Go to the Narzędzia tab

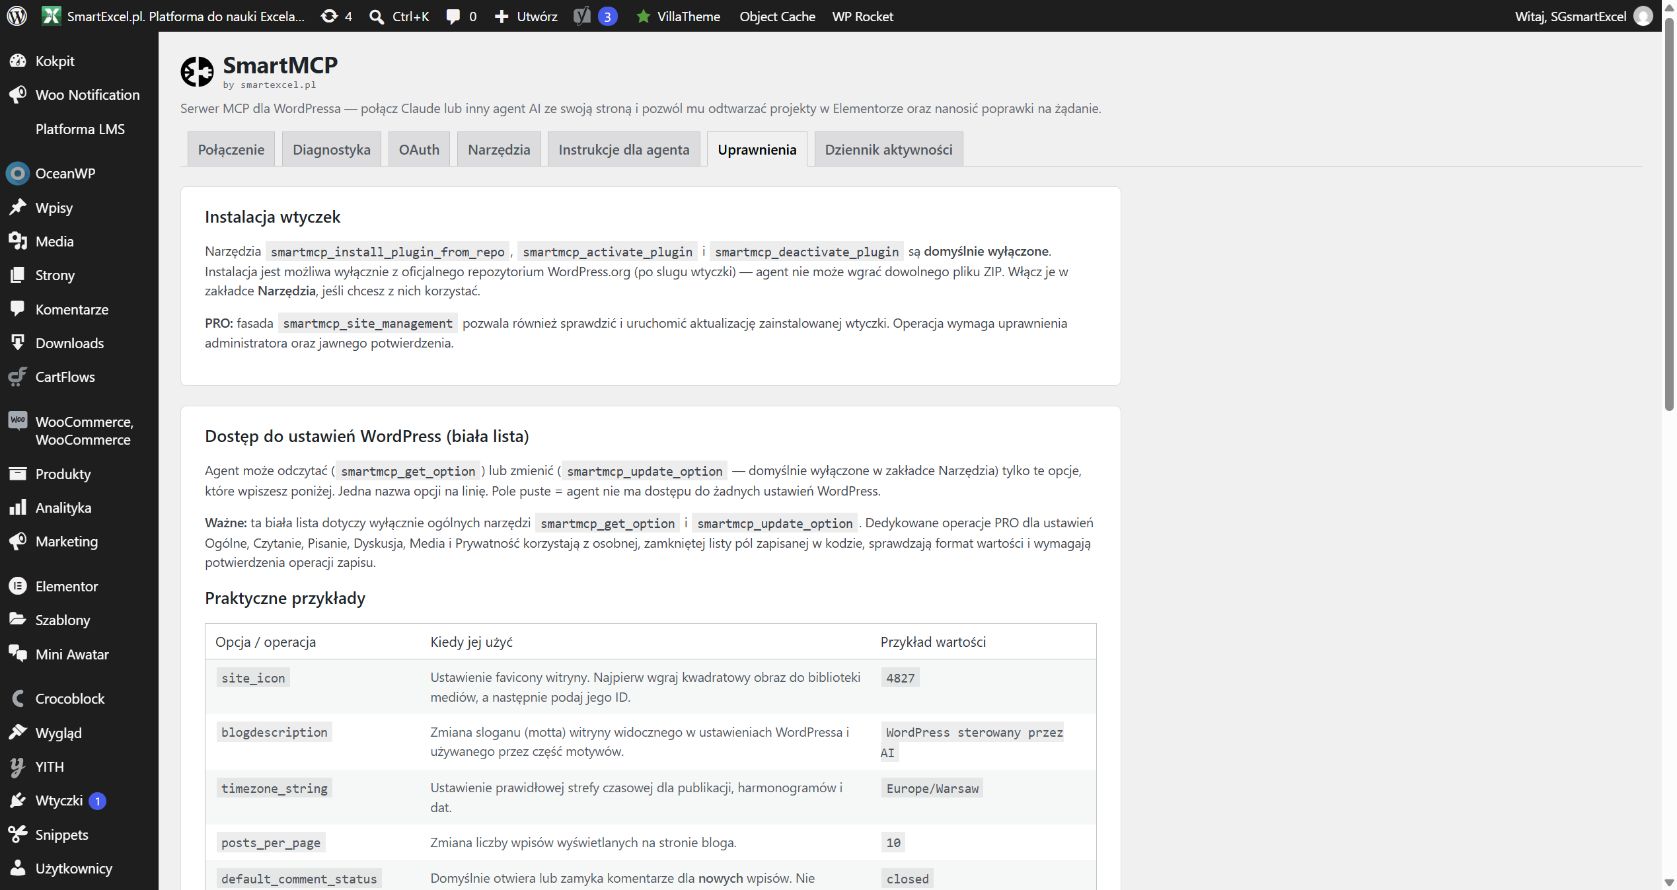(x=499, y=150)
